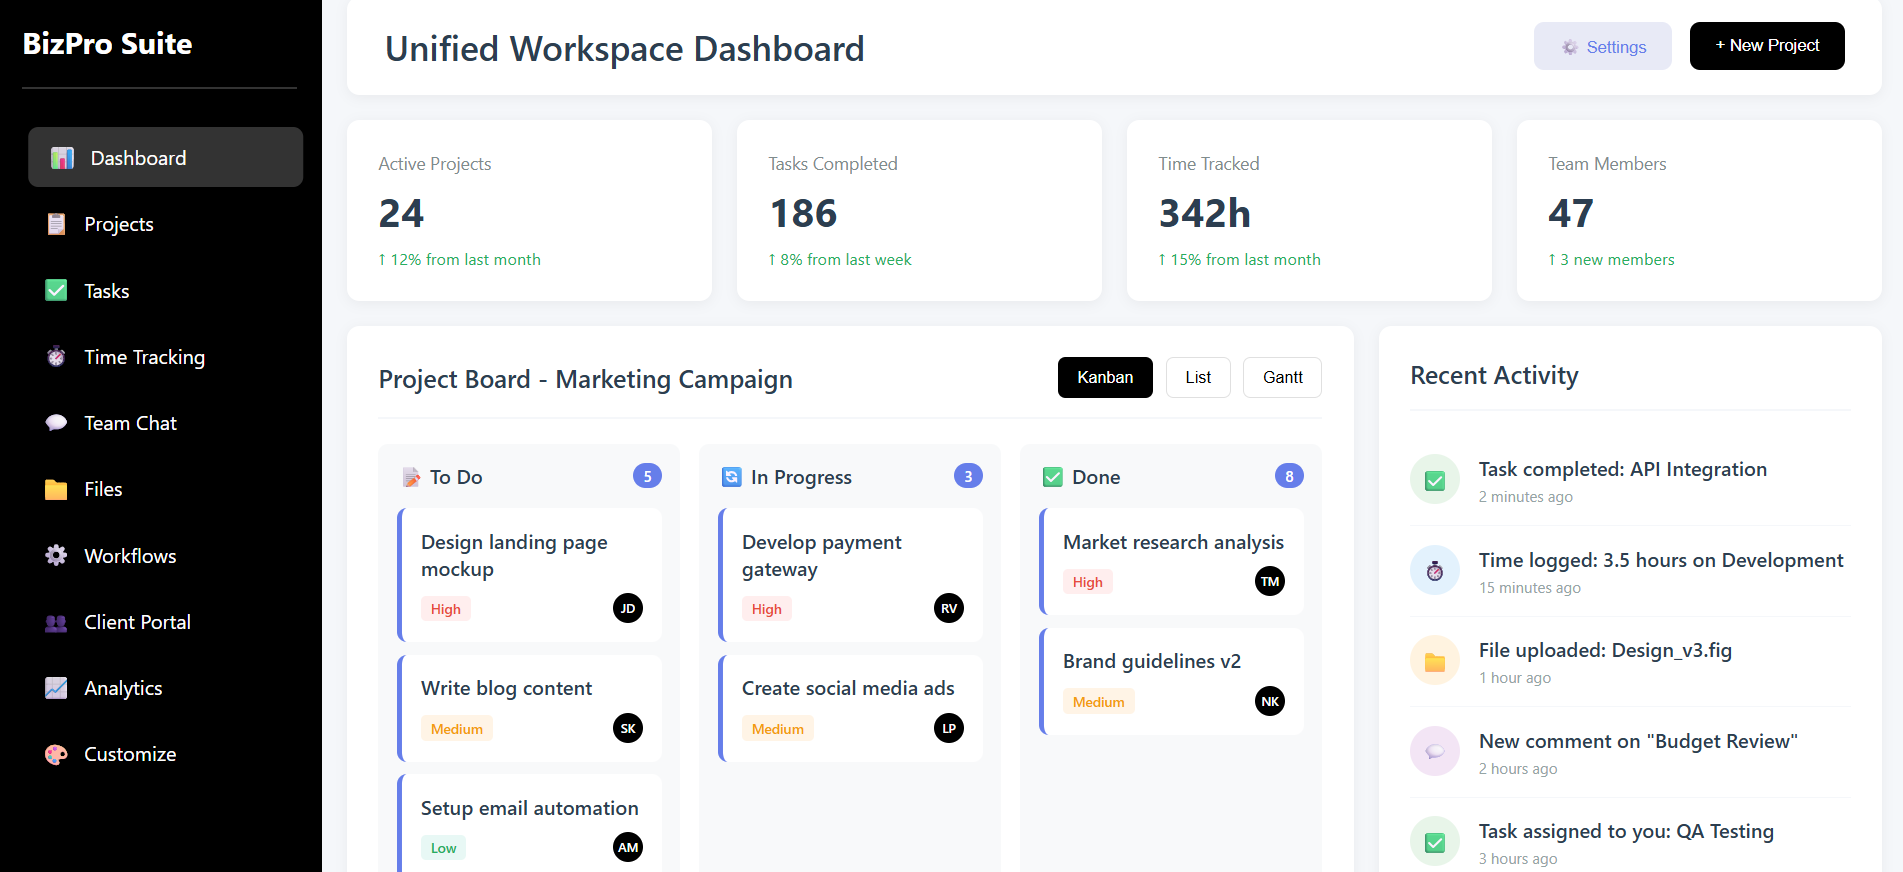Switch to the Kanban view
The height and width of the screenshot is (872, 1903).
[x=1105, y=377]
